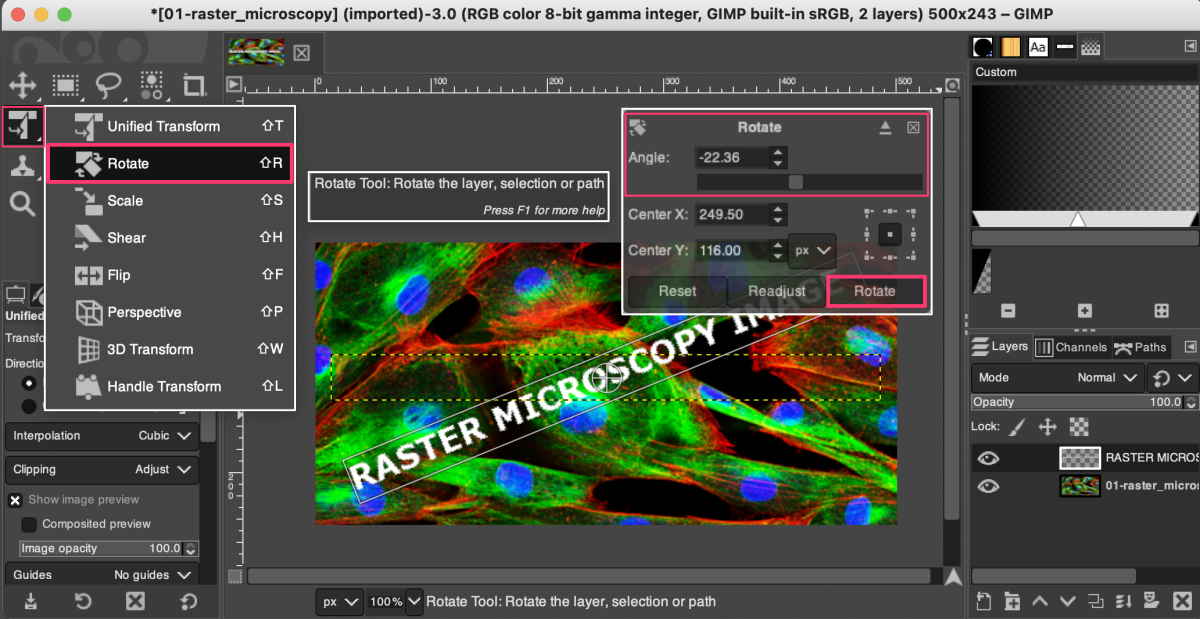Switch to the Channels tab
The height and width of the screenshot is (619, 1200).
pyautogui.click(x=1072, y=347)
